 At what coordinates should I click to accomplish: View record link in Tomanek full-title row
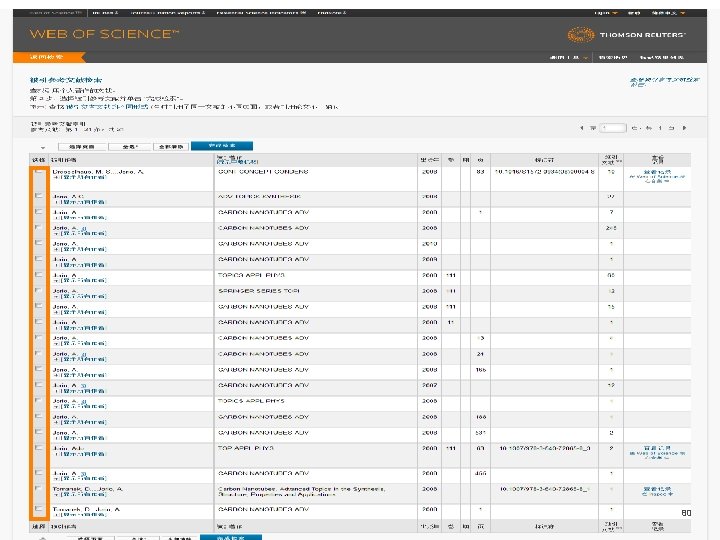click(657, 491)
